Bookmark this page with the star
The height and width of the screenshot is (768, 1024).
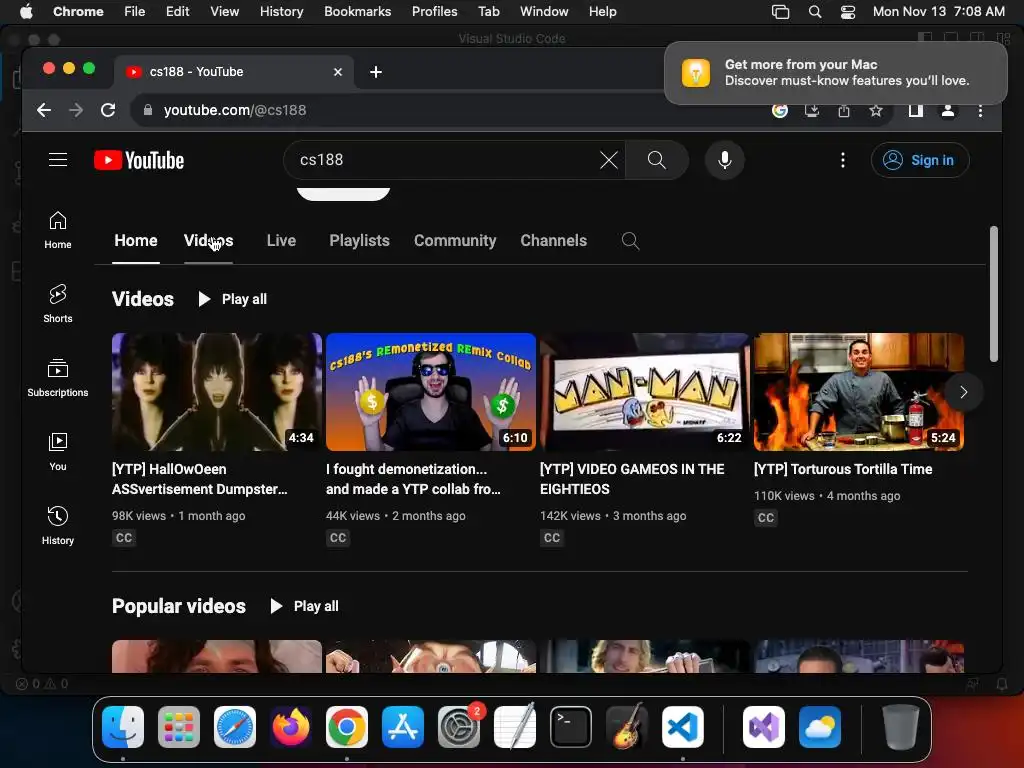pyautogui.click(x=876, y=110)
